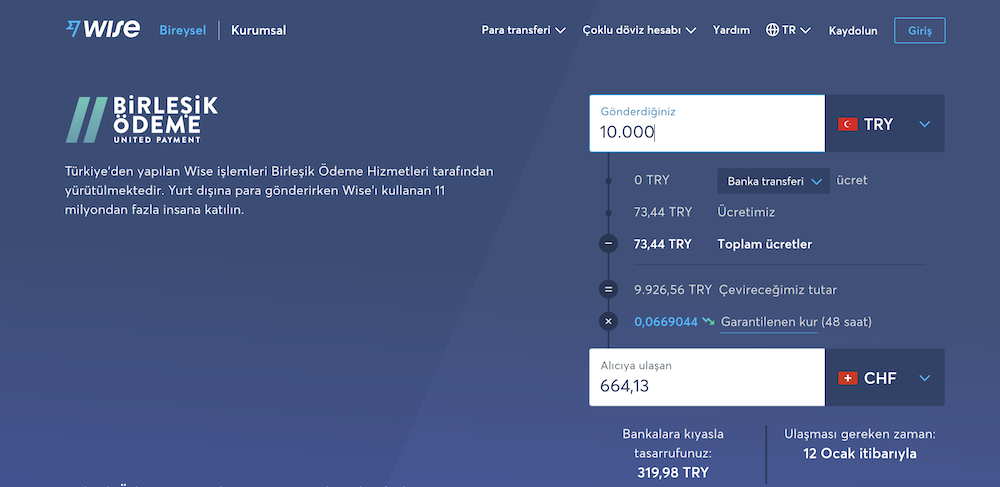Click the Kaydolun sign-up link
Viewport: 1000px width, 487px height.
[853, 31]
